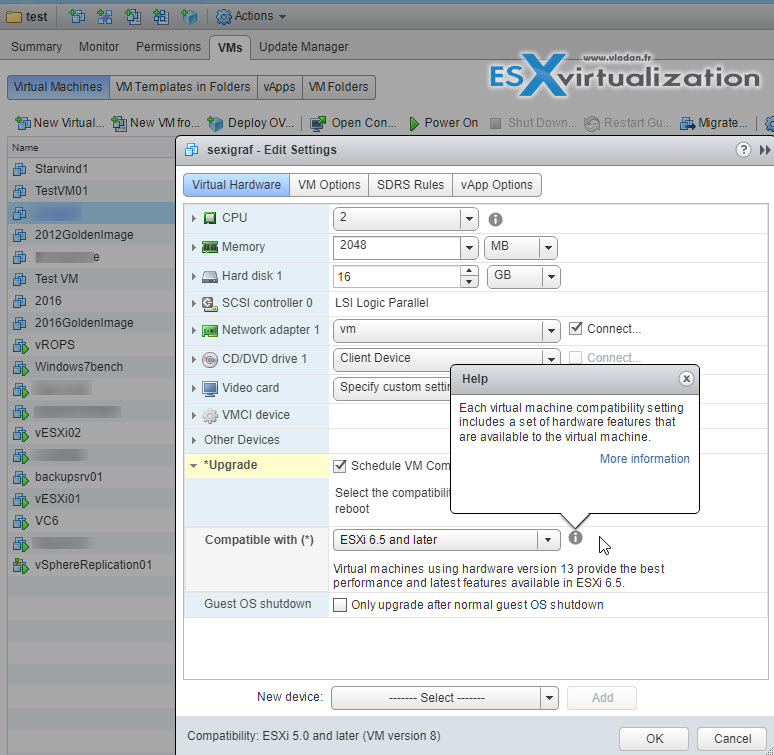Switch to vApp Options tab
Image resolution: width=774 pixels, height=755 pixels.
coord(497,185)
